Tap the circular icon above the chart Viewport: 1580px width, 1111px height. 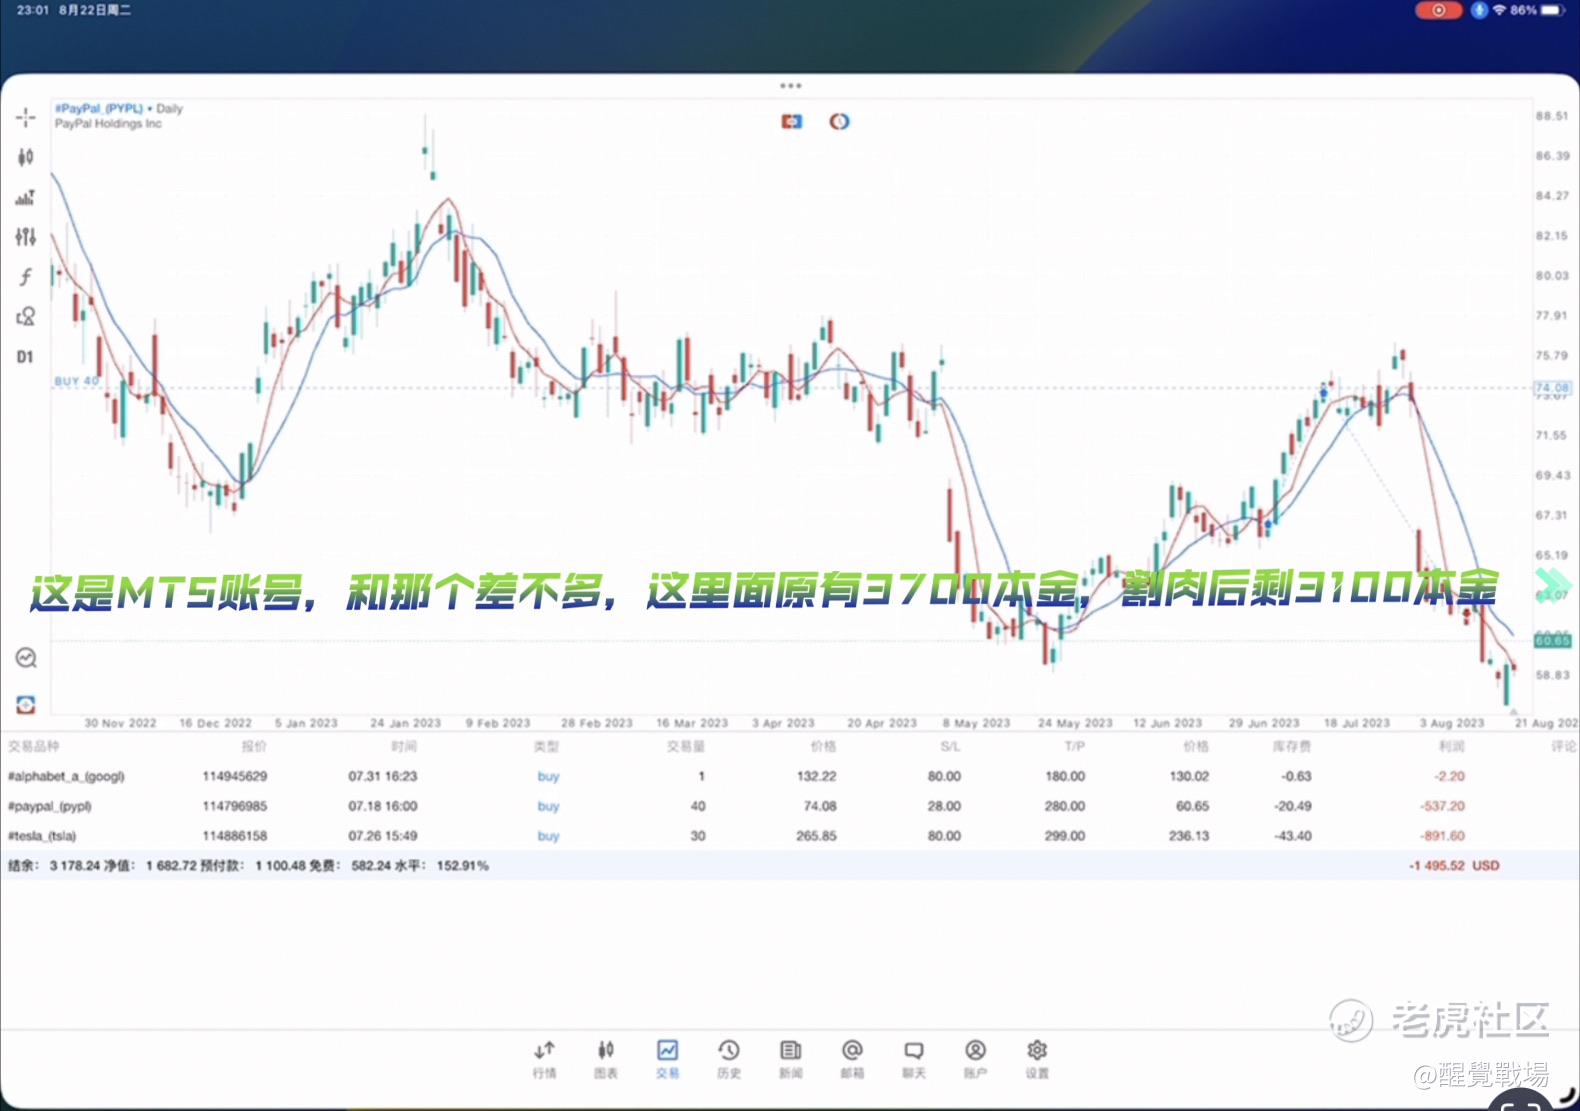(840, 121)
